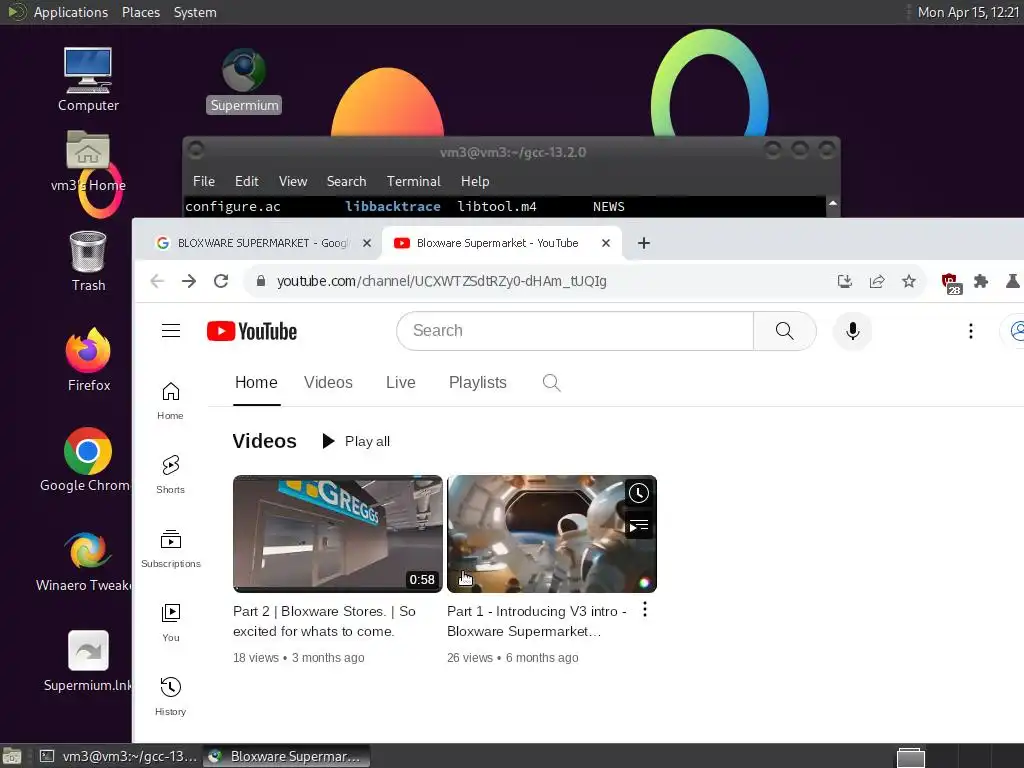The height and width of the screenshot is (768, 1024).
Task: Open Shorts in YouTube sidebar
Action: (x=170, y=474)
